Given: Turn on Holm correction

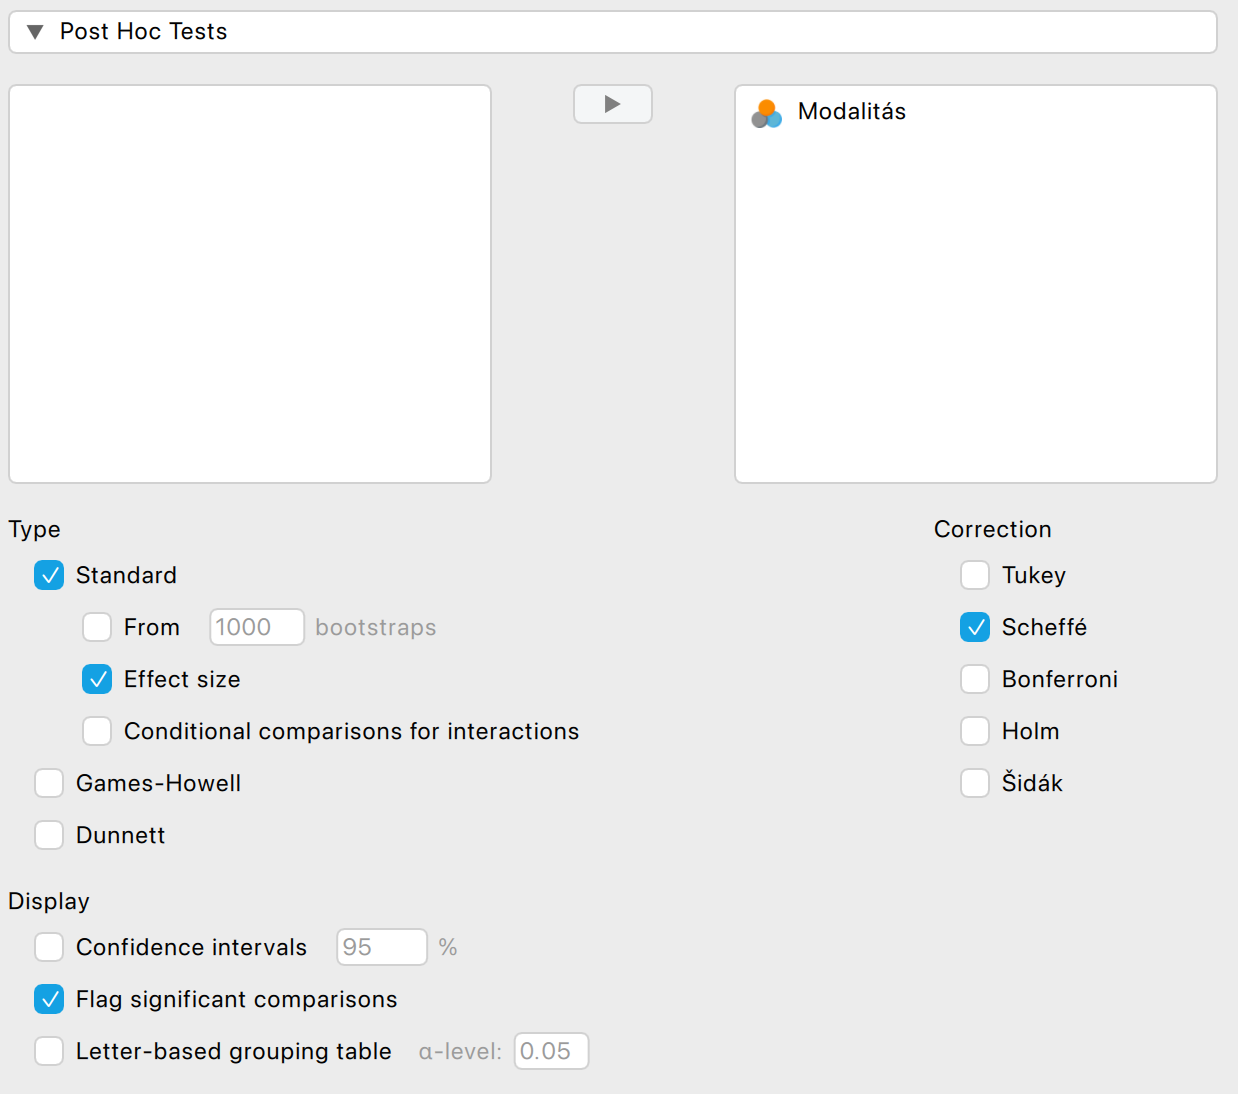Looking at the screenshot, I should click(x=975, y=731).
